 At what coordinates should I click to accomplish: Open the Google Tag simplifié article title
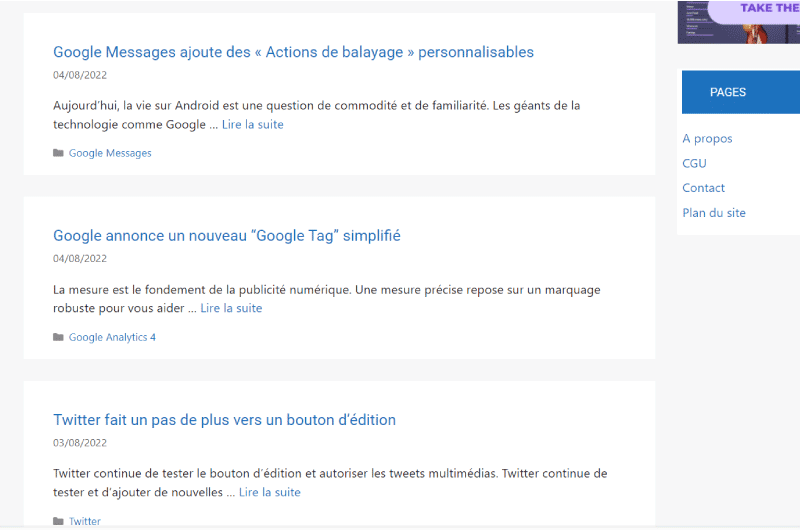click(227, 236)
